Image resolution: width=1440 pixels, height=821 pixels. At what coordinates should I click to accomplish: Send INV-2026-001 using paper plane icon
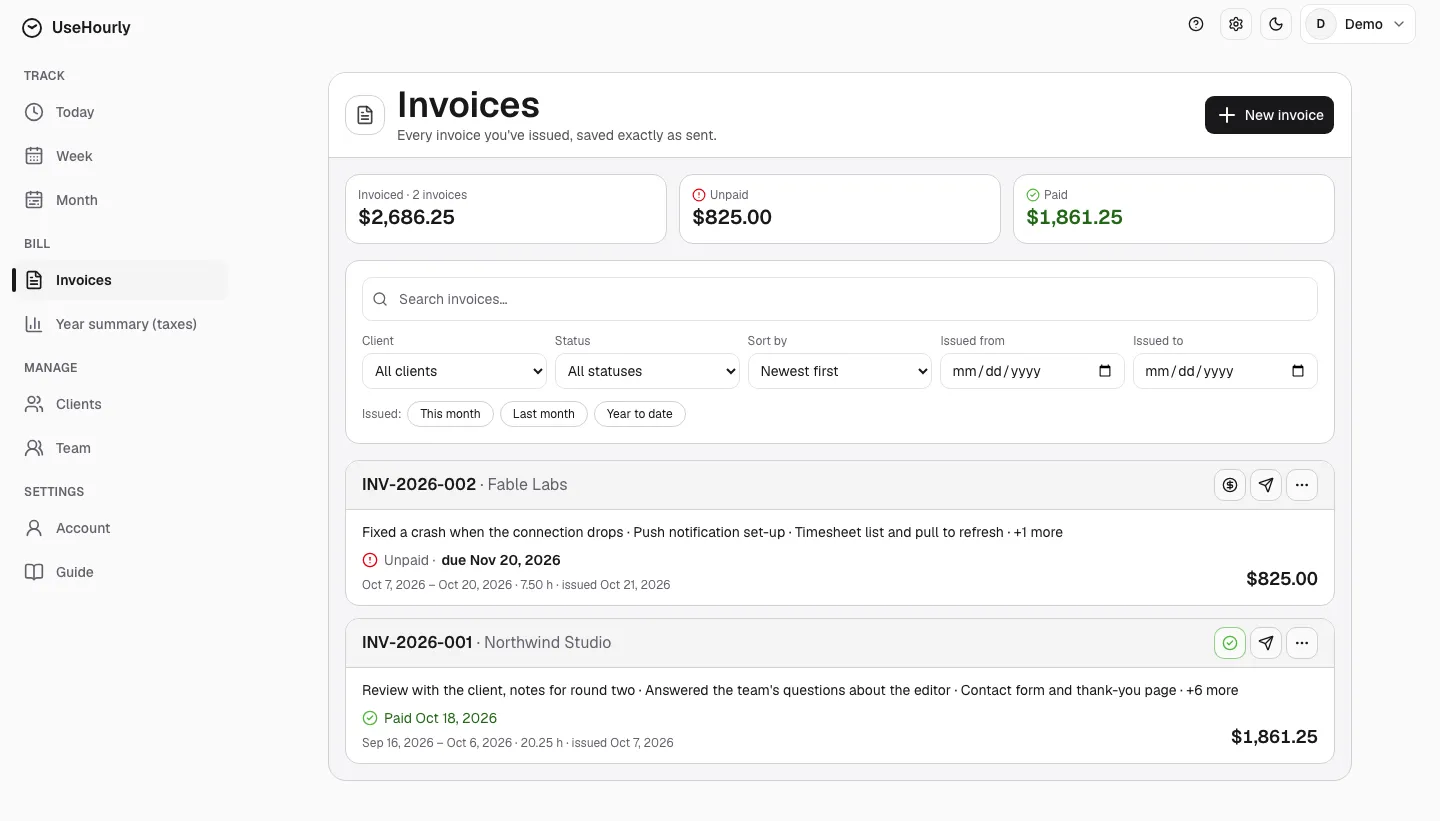[x=1266, y=643]
